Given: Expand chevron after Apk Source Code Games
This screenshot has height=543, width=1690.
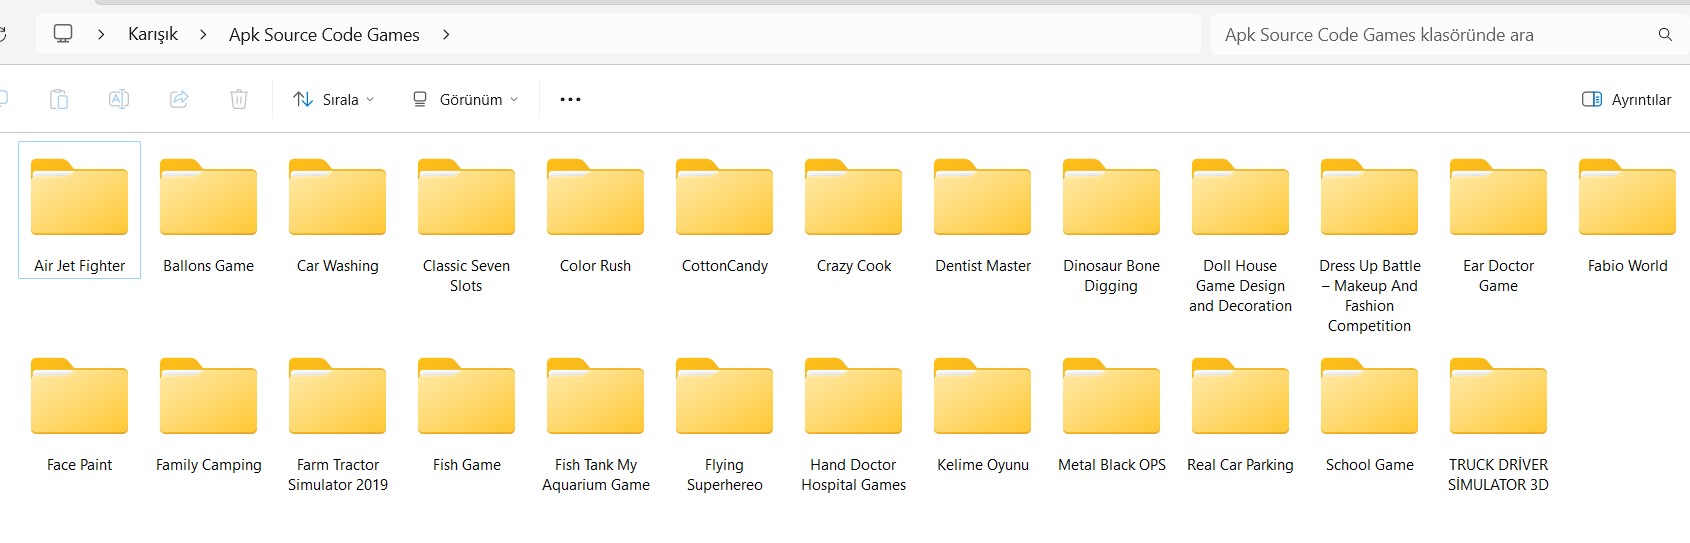Looking at the screenshot, I should tap(446, 34).
